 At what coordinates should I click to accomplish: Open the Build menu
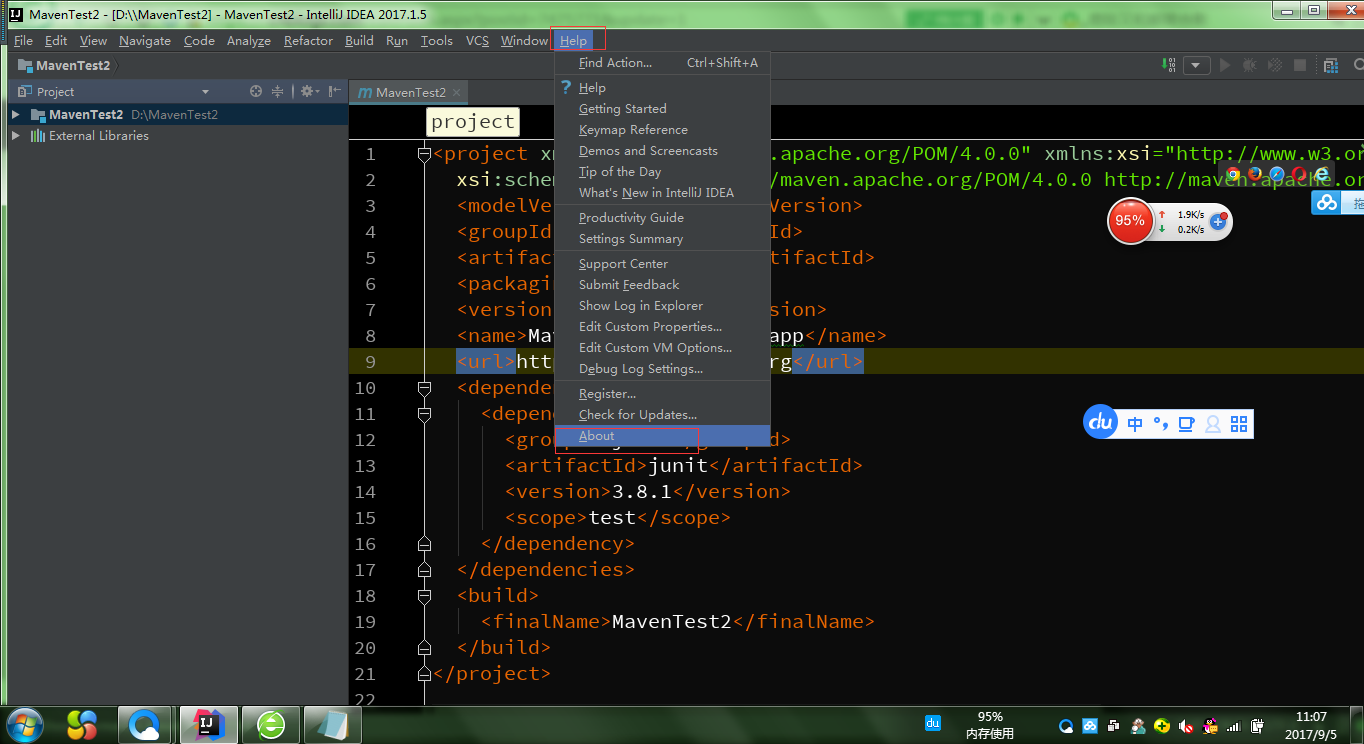click(x=359, y=41)
